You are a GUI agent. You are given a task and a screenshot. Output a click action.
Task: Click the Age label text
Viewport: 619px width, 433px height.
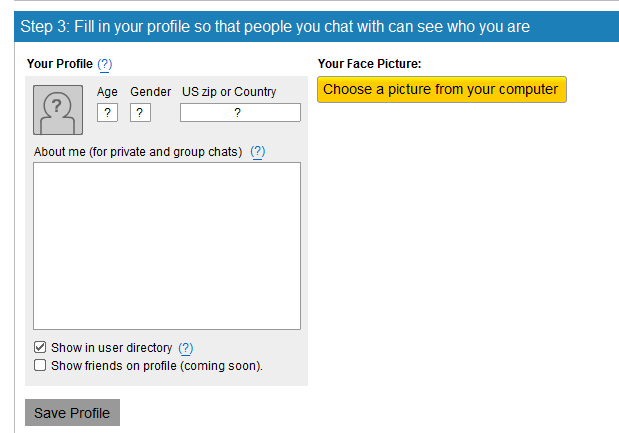pyautogui.click(x=107, y=92)
